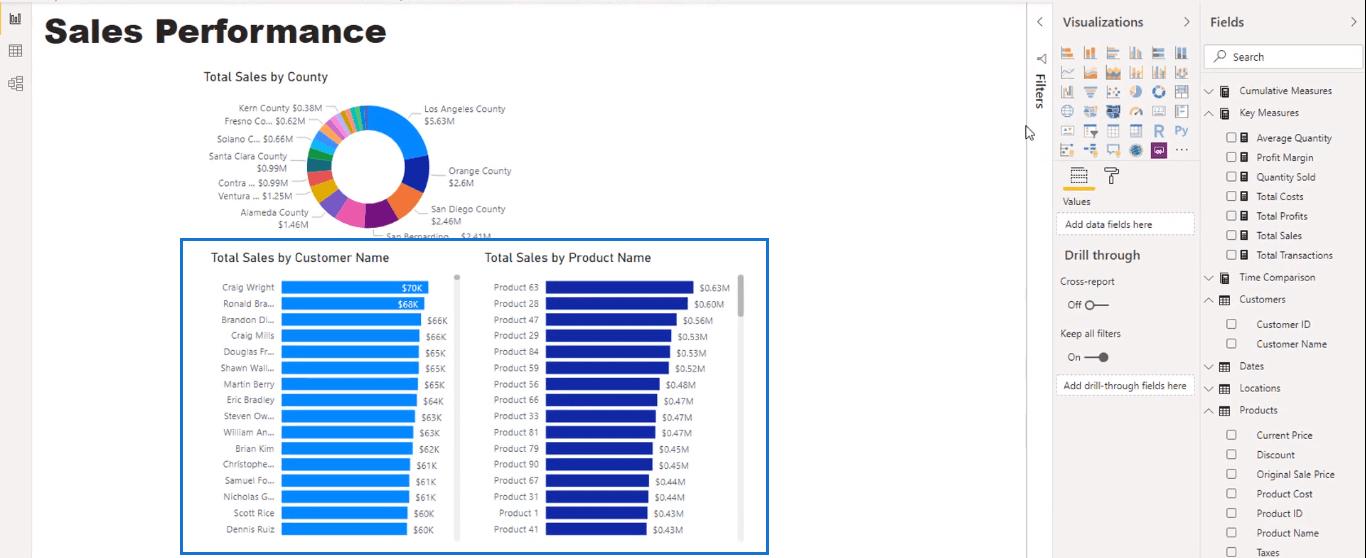The width and height of the screenshot is (1366, 558).
Task: Check the Discount field
Action: (x=1232, y=455)
